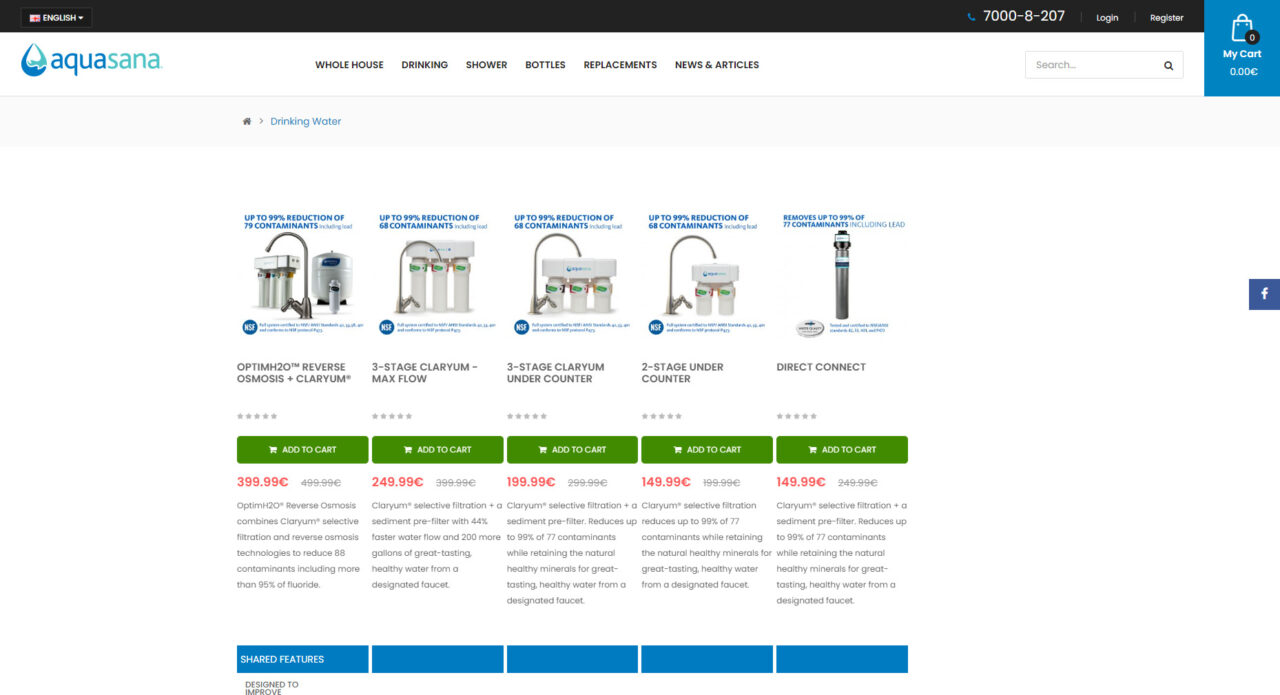Click the 399.99€ sale price
Screen dimensions: 1280x695
coord(263,482)
